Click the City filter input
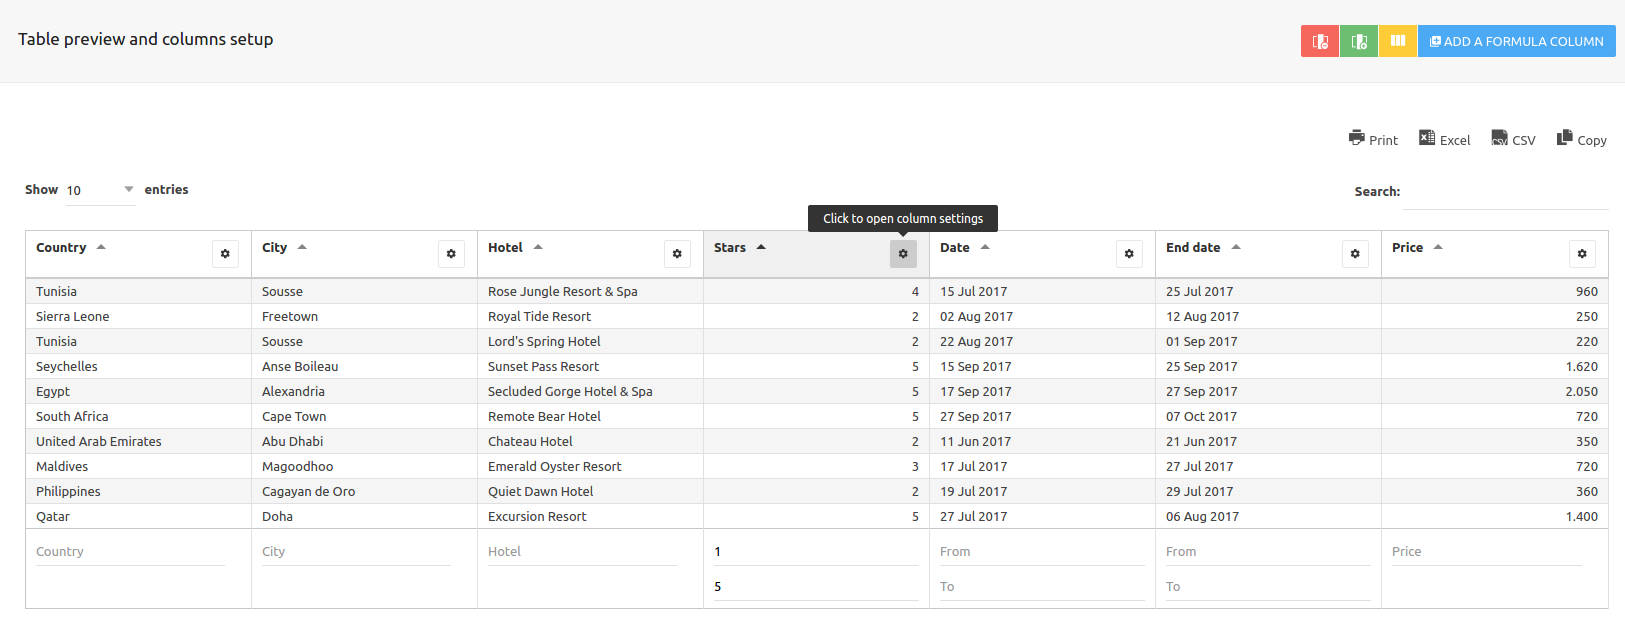Image resolution: width=1625 pixels, height=619 pixels. pyautogui.click(x=356, y=552)
